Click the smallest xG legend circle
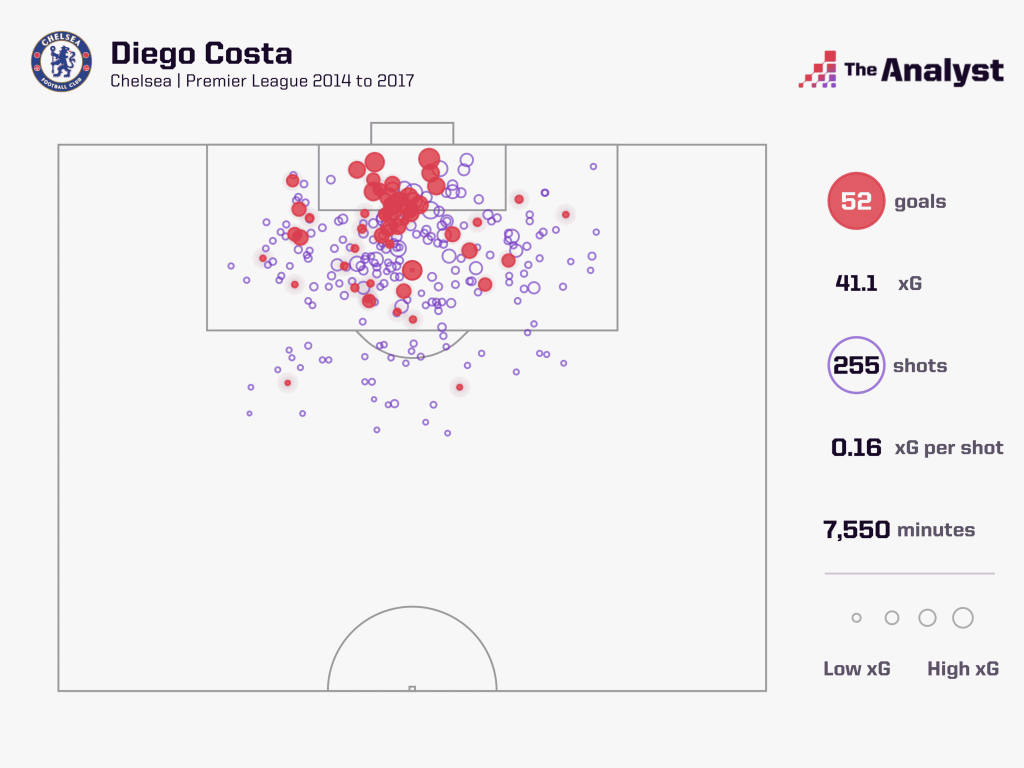The image size is (1024, 768). point(856,618)
